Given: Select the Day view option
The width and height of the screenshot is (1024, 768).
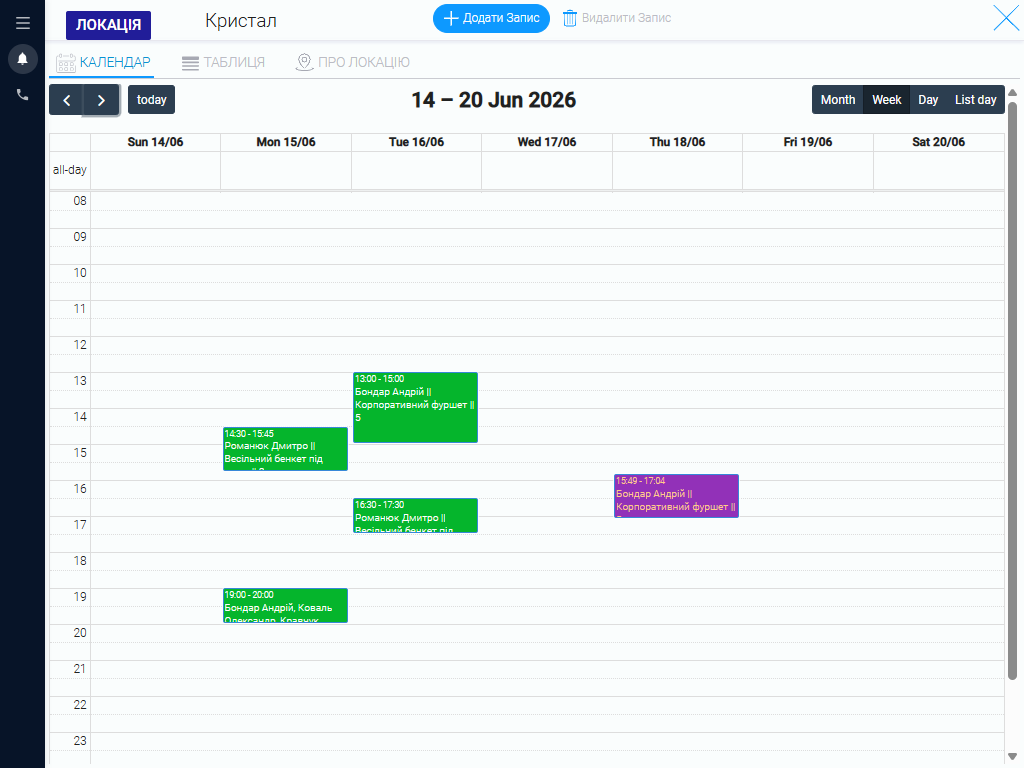Looking at the screenshot, I should tap(927, 100).
